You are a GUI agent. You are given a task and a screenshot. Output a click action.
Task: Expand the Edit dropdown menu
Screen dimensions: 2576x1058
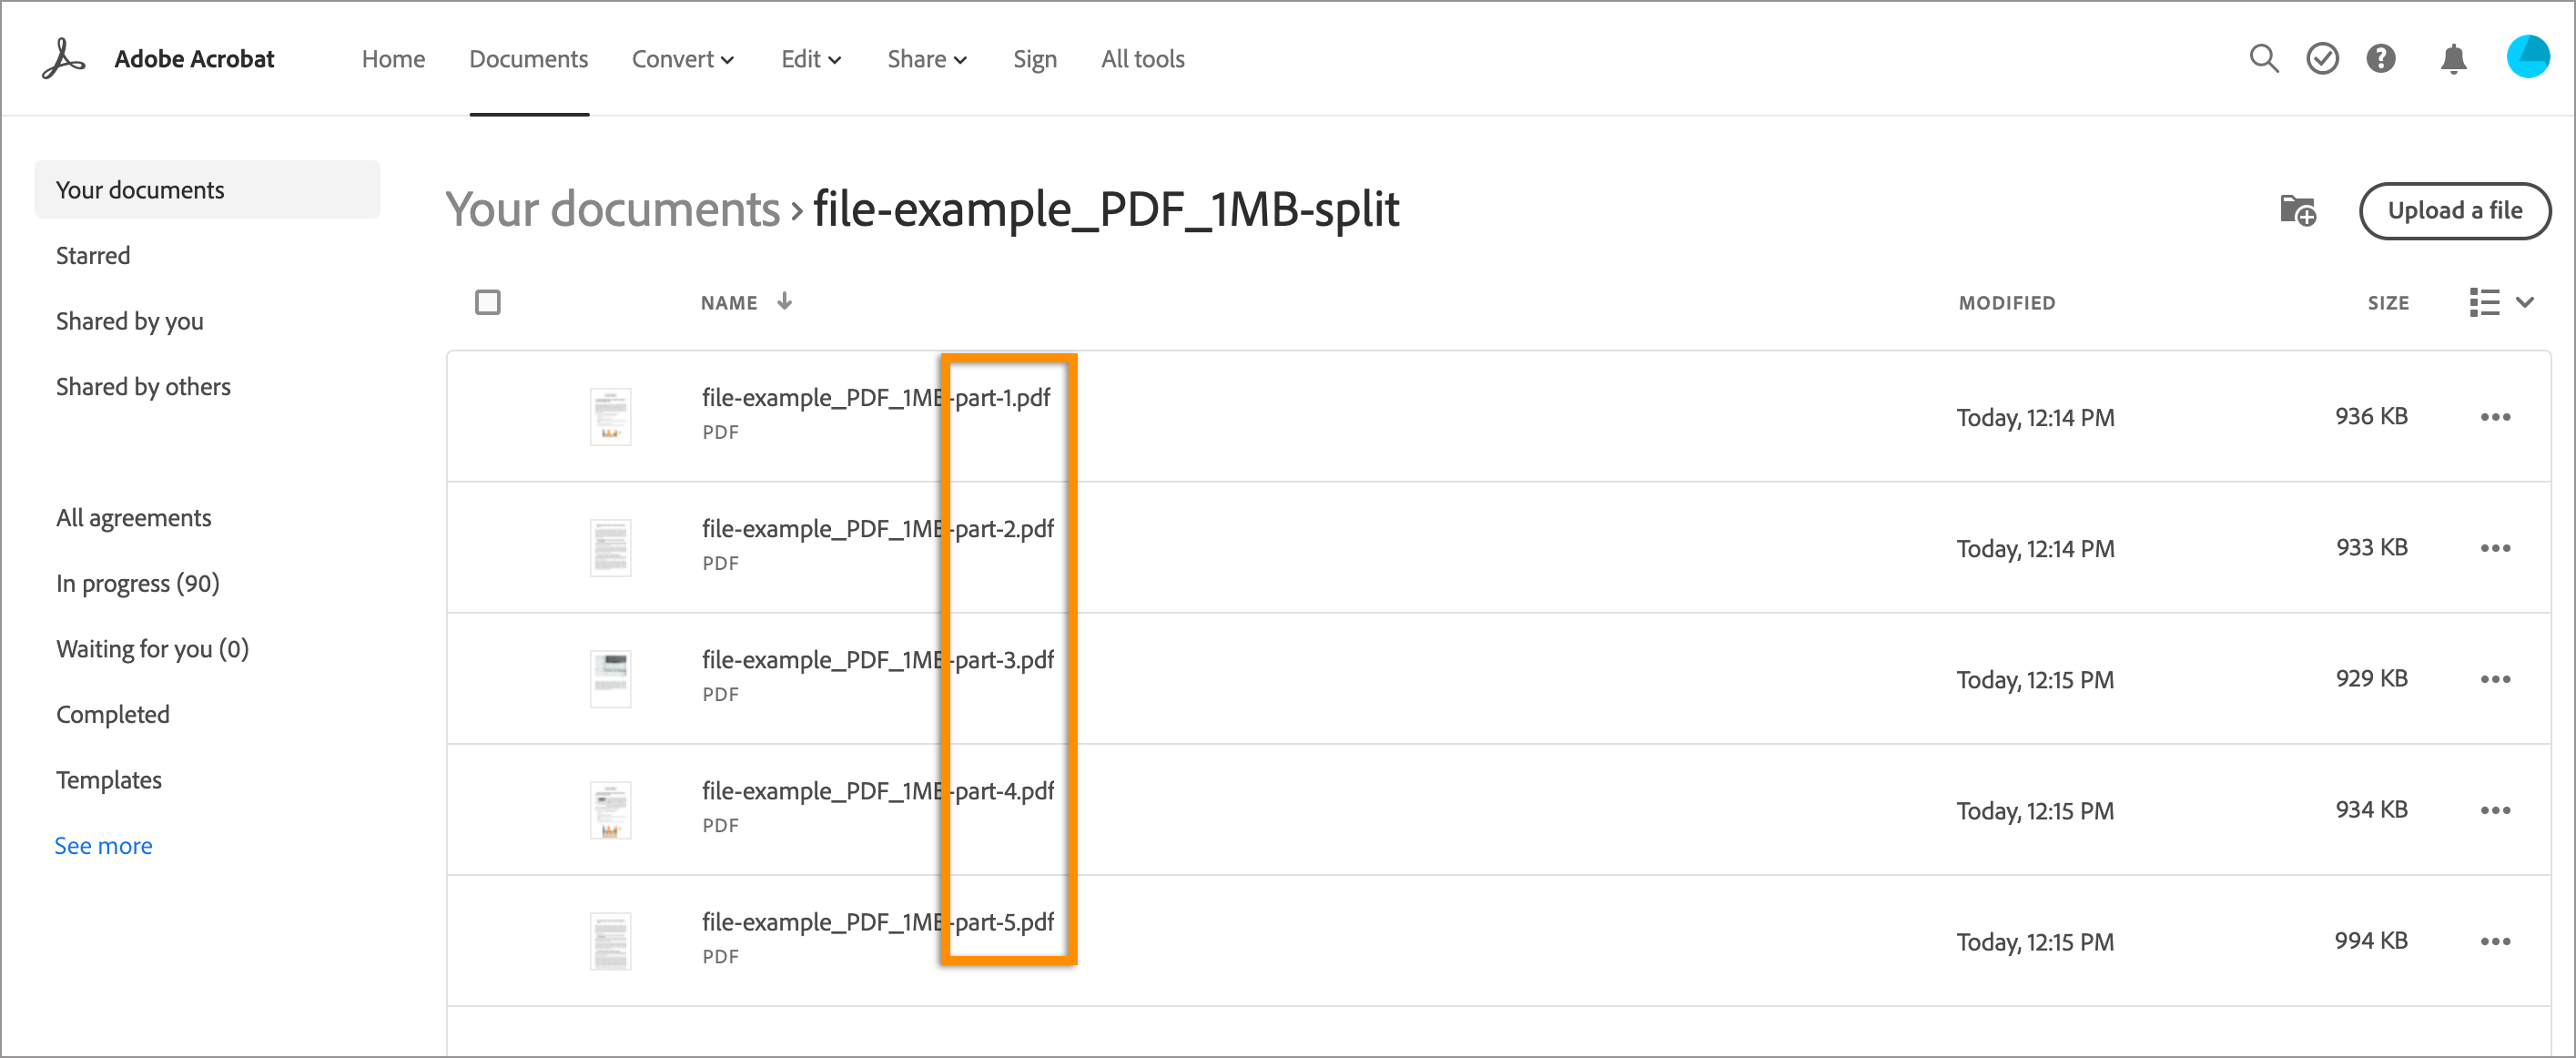click(x=811, y=59)
